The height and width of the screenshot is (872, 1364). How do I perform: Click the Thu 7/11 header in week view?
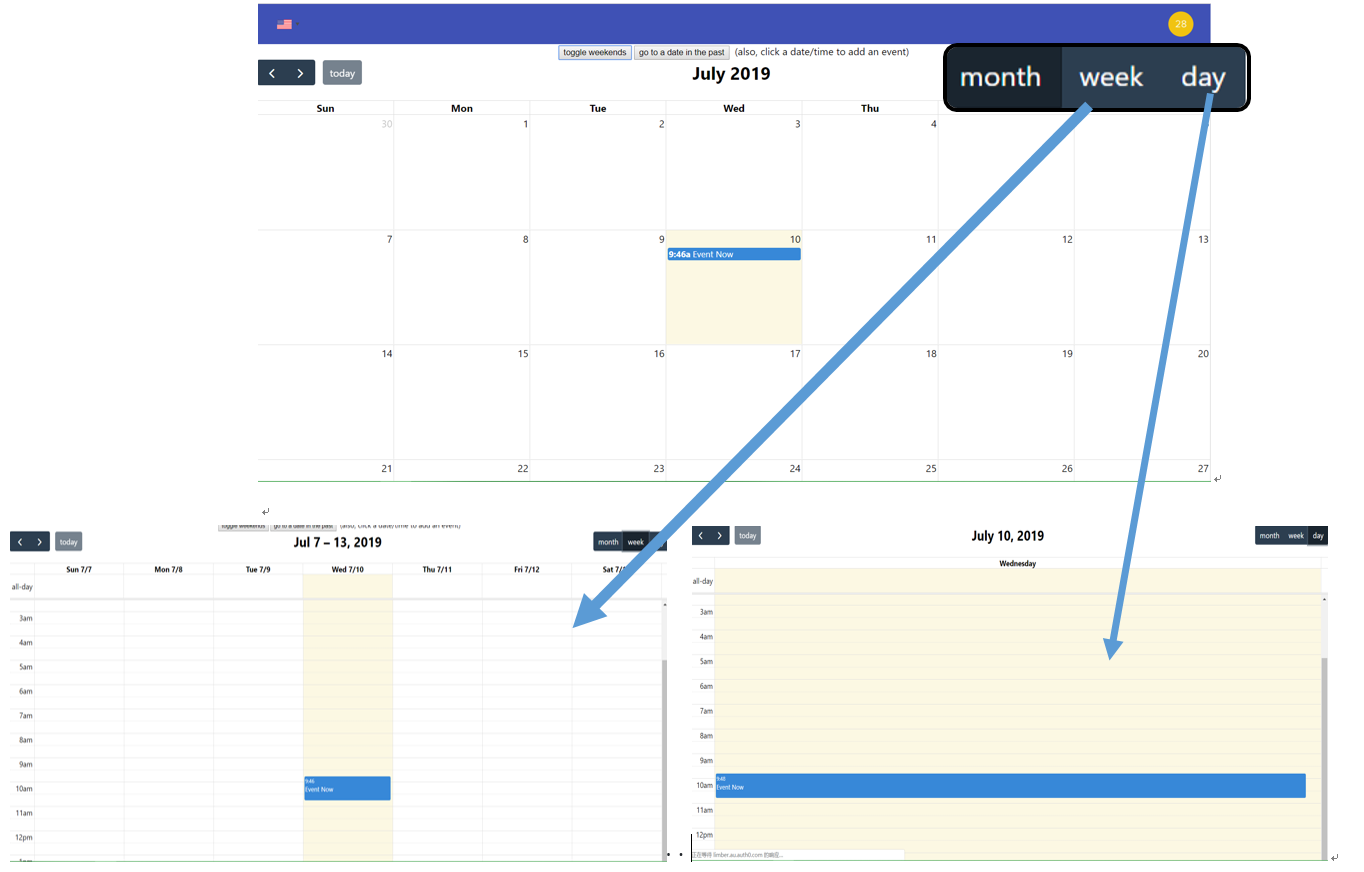[x=437, y=569]
